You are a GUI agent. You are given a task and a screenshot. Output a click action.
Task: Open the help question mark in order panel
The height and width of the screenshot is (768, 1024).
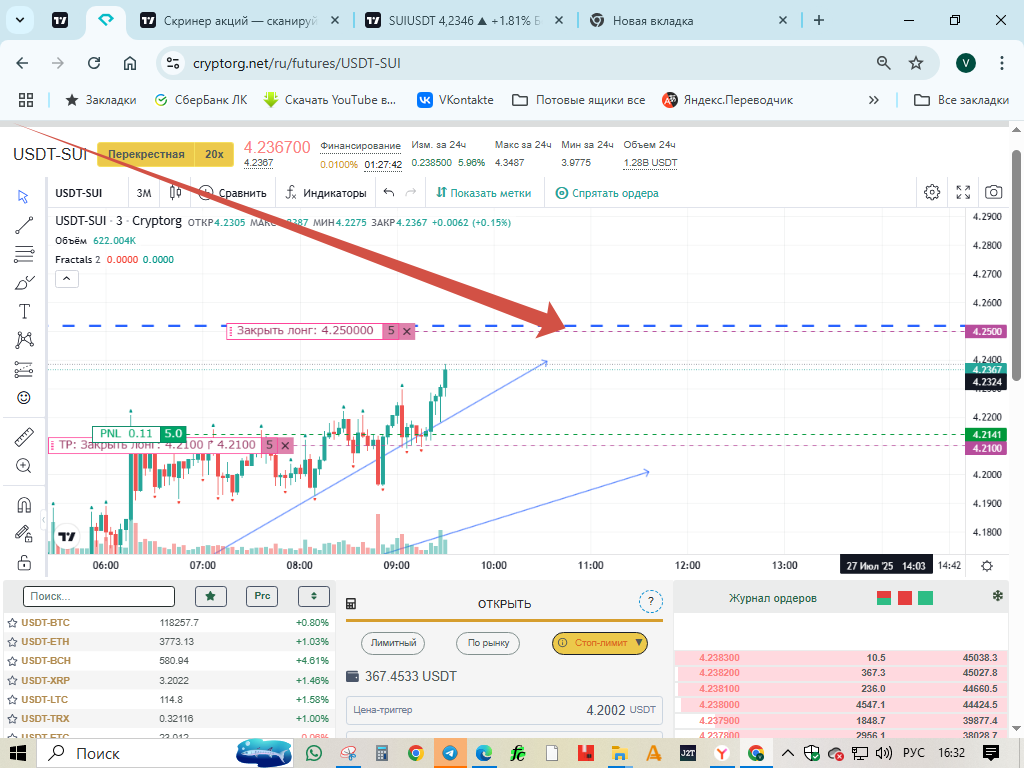[650, 601]
